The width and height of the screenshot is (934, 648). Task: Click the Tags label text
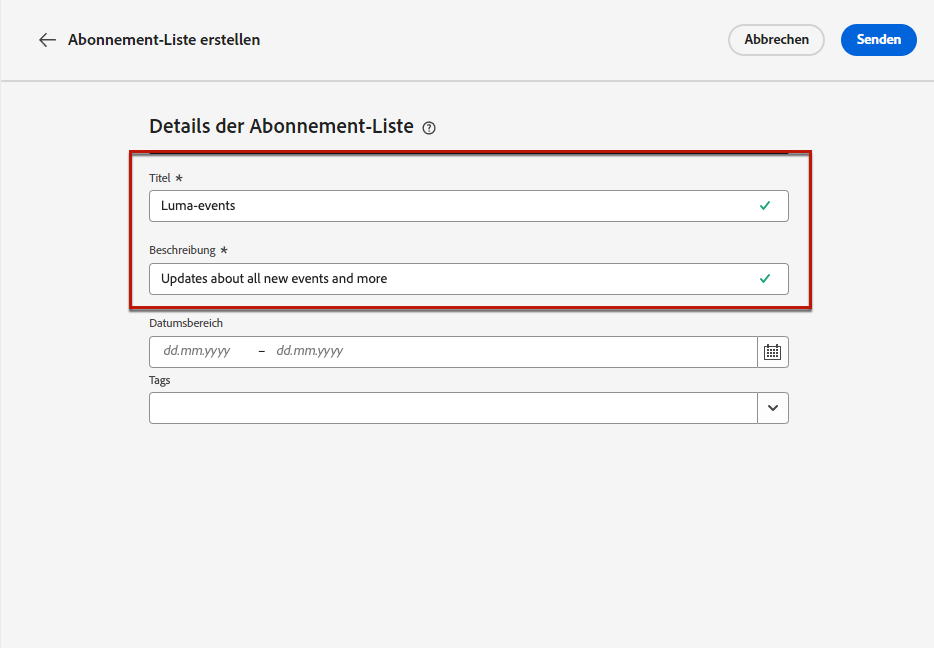coord(160,380)
